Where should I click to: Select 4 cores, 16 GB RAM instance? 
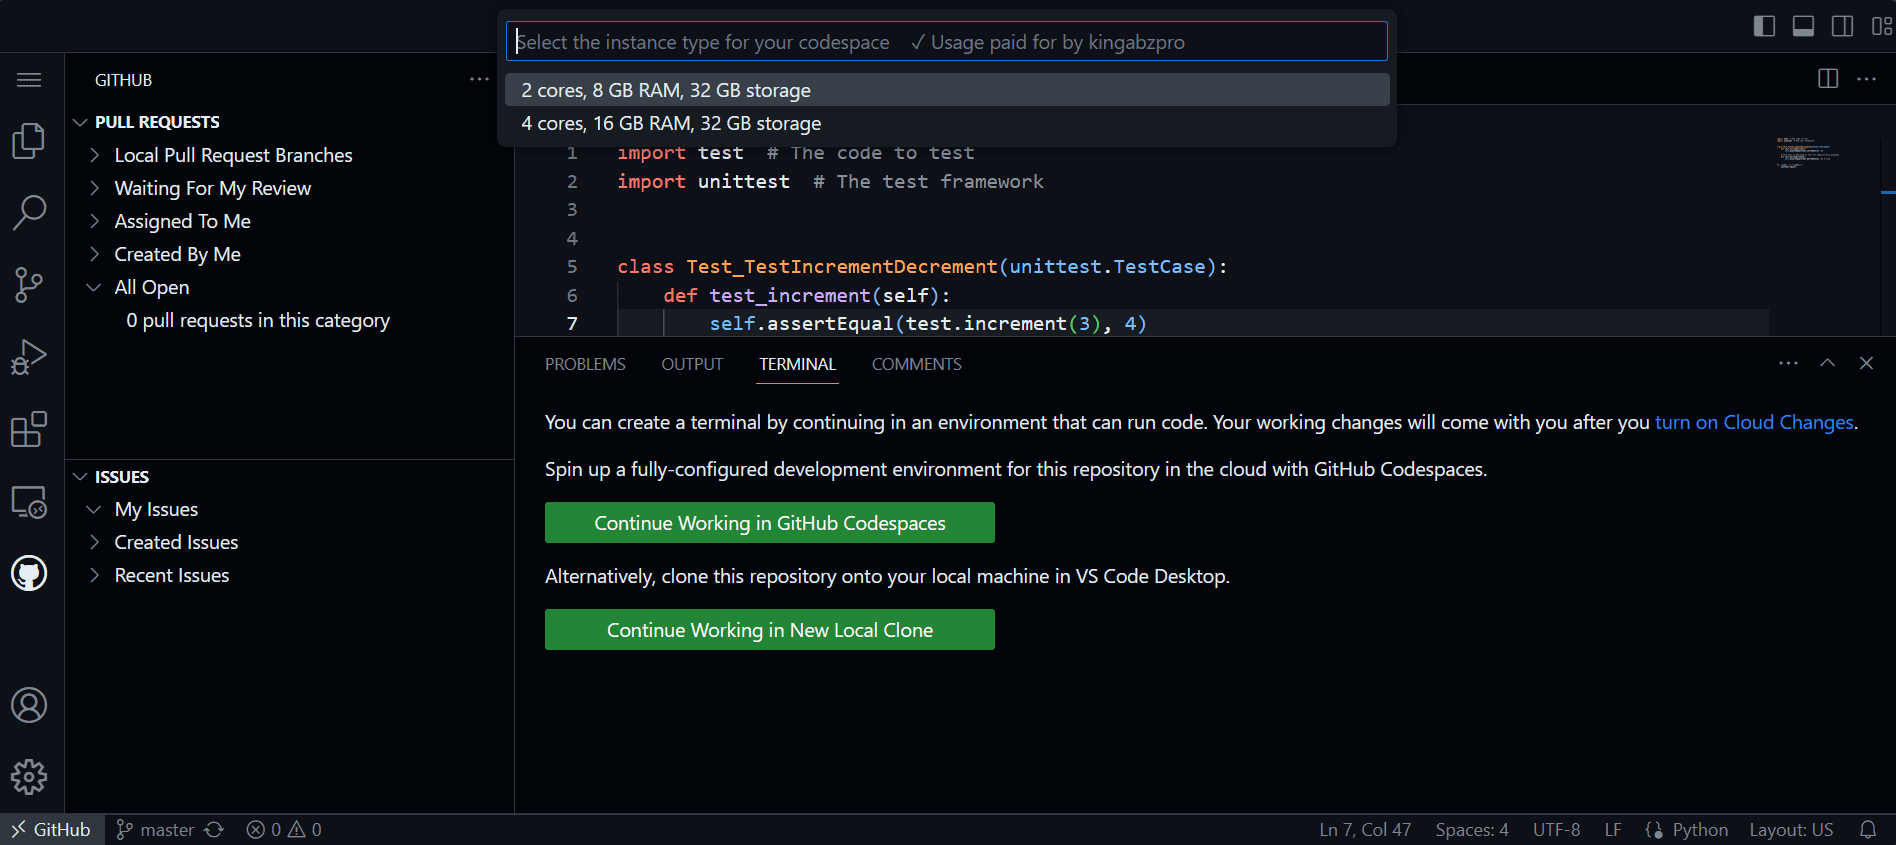(x=947, y=123)
